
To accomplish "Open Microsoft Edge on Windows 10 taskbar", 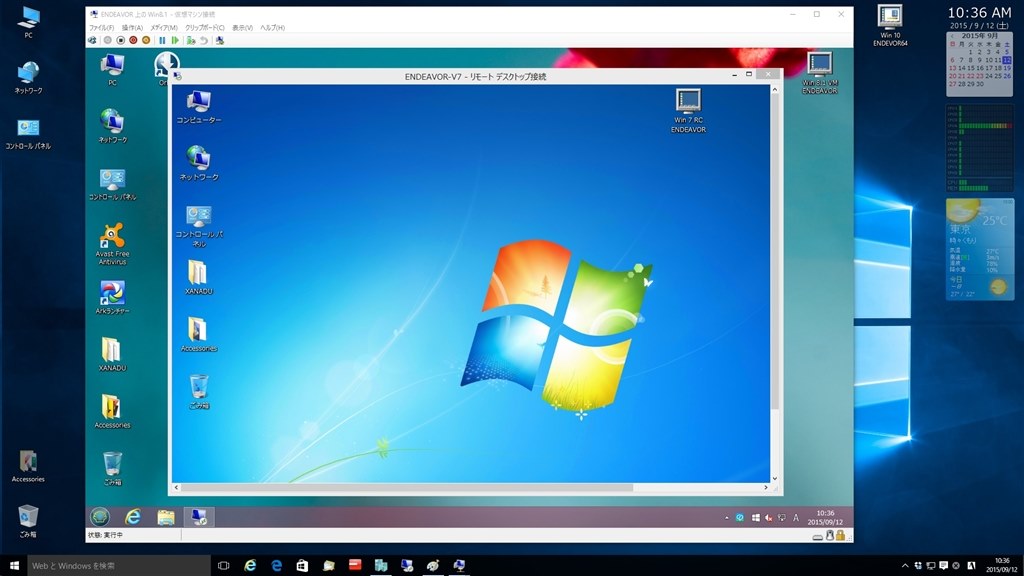I will tap(276, 566).
